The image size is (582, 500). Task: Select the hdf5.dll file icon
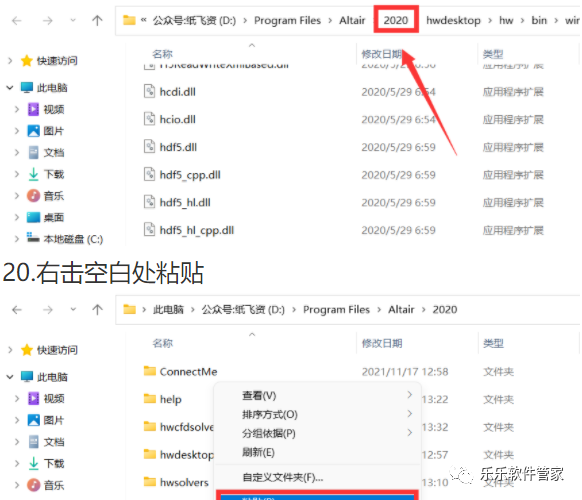coord(149,147)
